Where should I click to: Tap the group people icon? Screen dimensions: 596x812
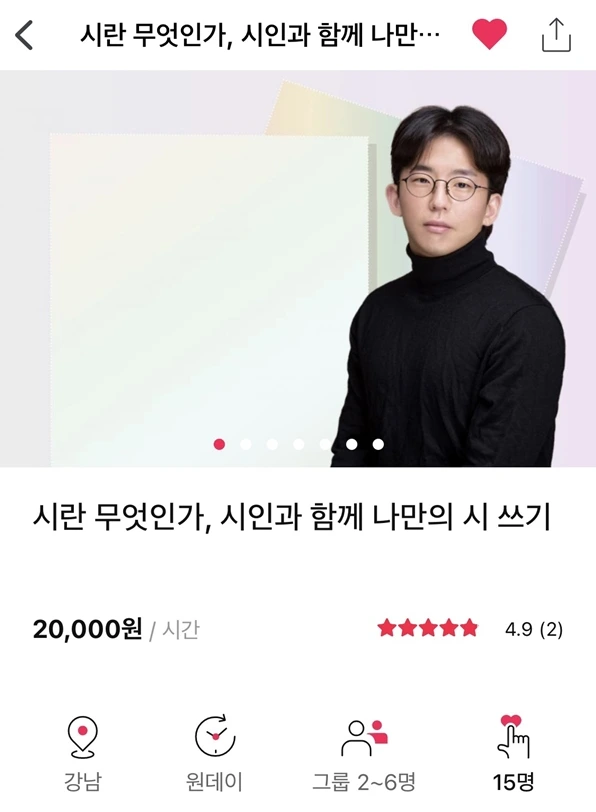click(x=365, y=737)
